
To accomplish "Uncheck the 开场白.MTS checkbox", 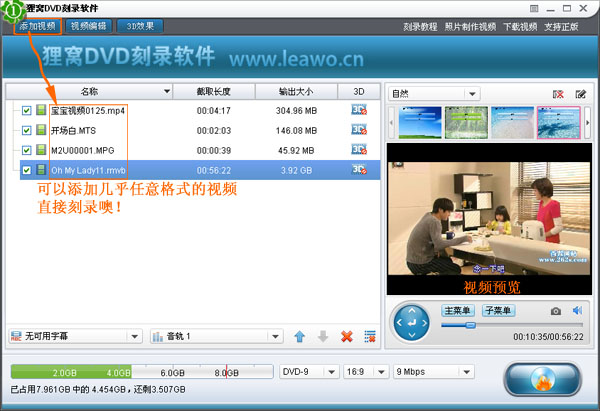I will click(x=26, y=130).
